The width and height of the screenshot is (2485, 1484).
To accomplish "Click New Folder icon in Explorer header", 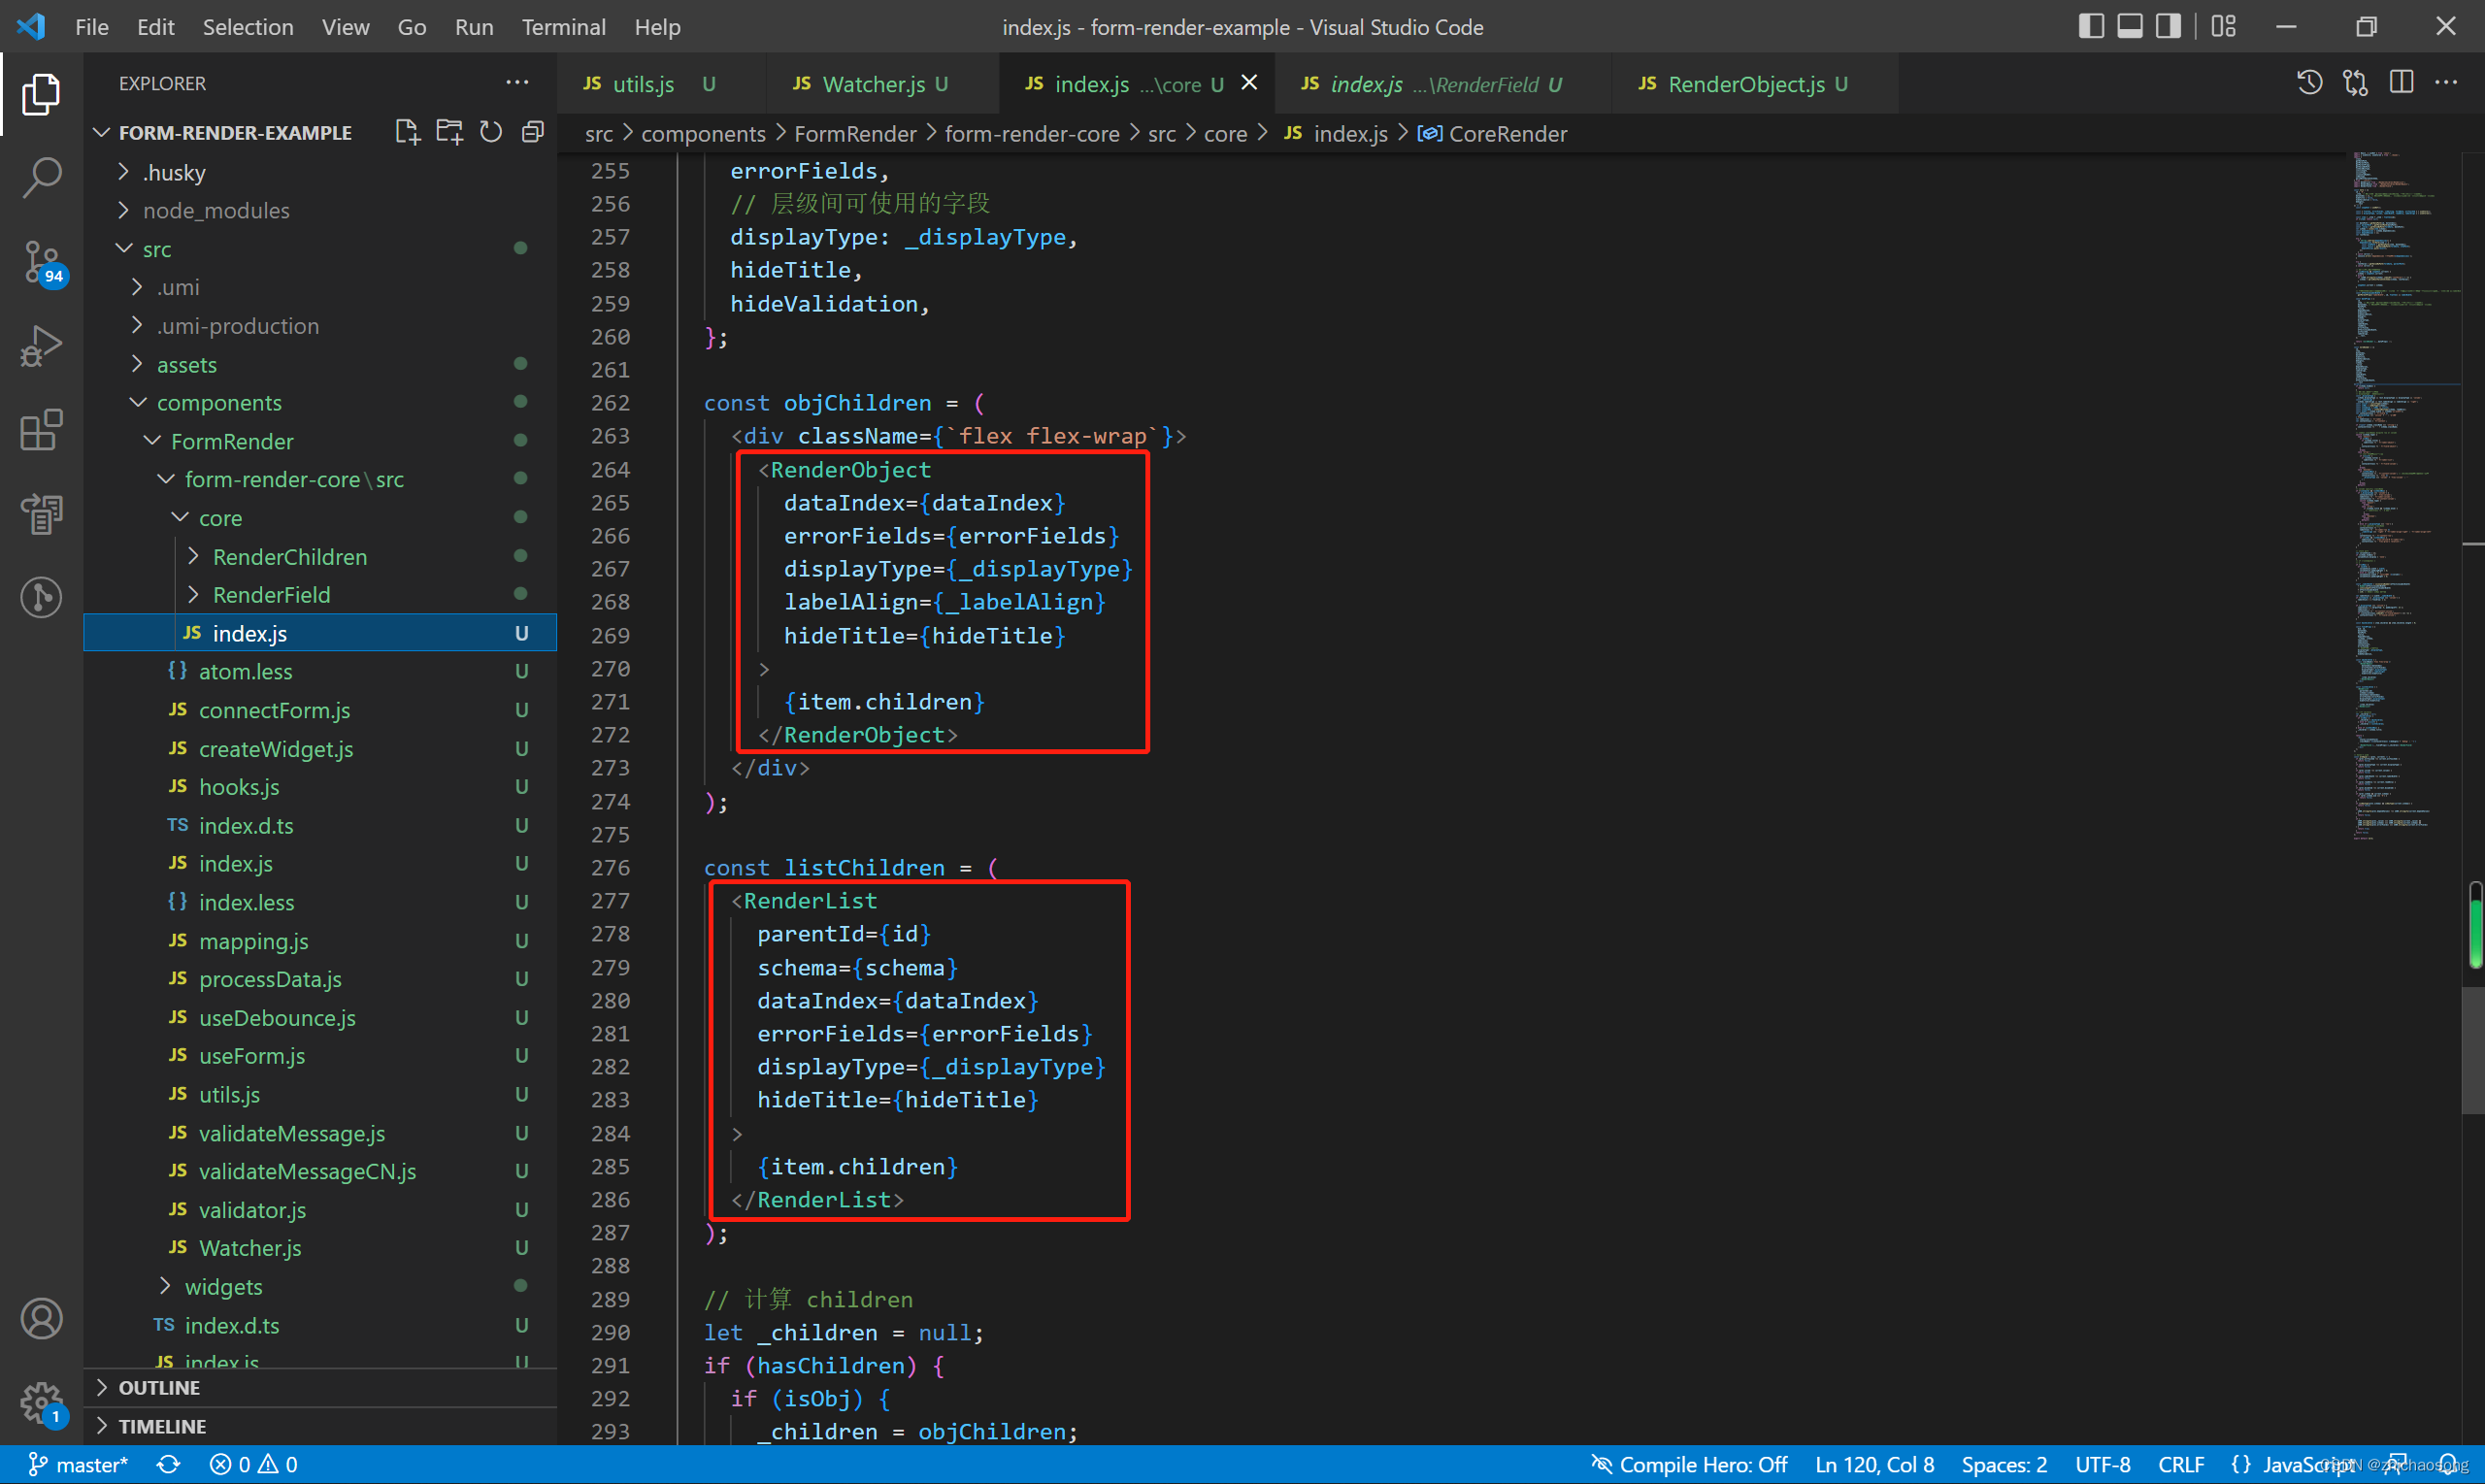I will (449, 132).
